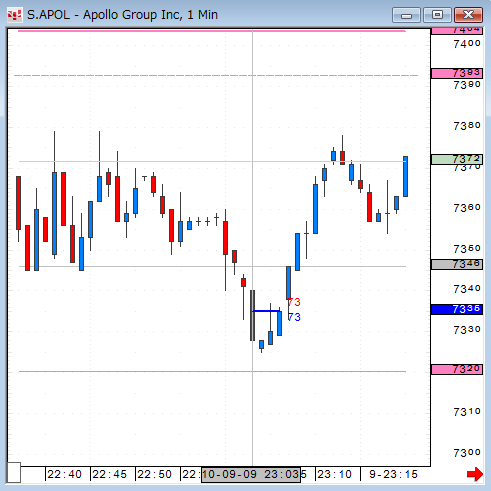The height and width of the screenshot is (491, 491).
Task: Click the gray cursor time label 10-09-09 23:03
Action: pyautogui.click(x=251, y=474)
